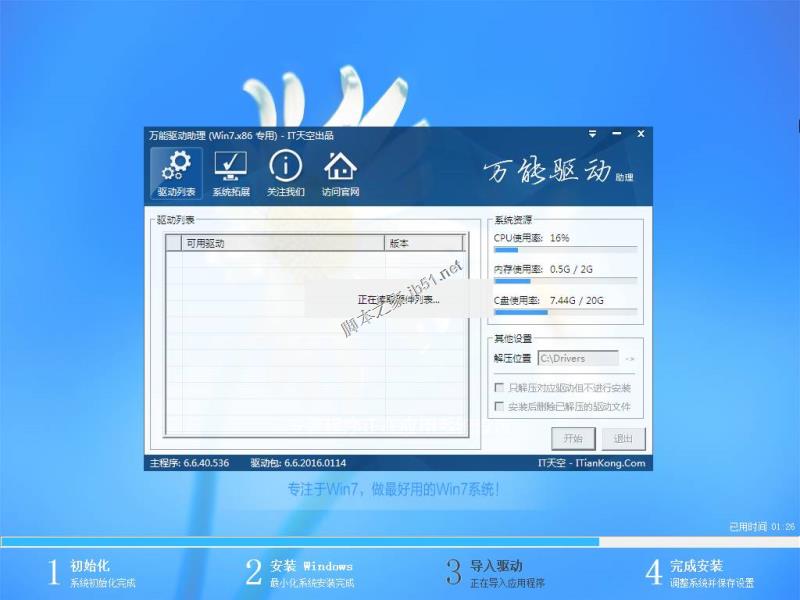Open the title bar dropdown menu arrow
Viewport: 800px width, 600px height.
[x=592, y=134]
